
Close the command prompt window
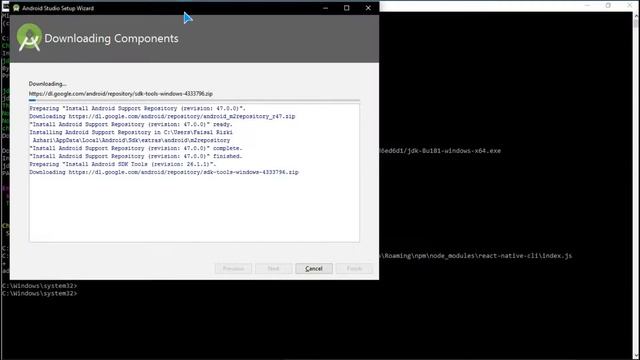[630, 5]
